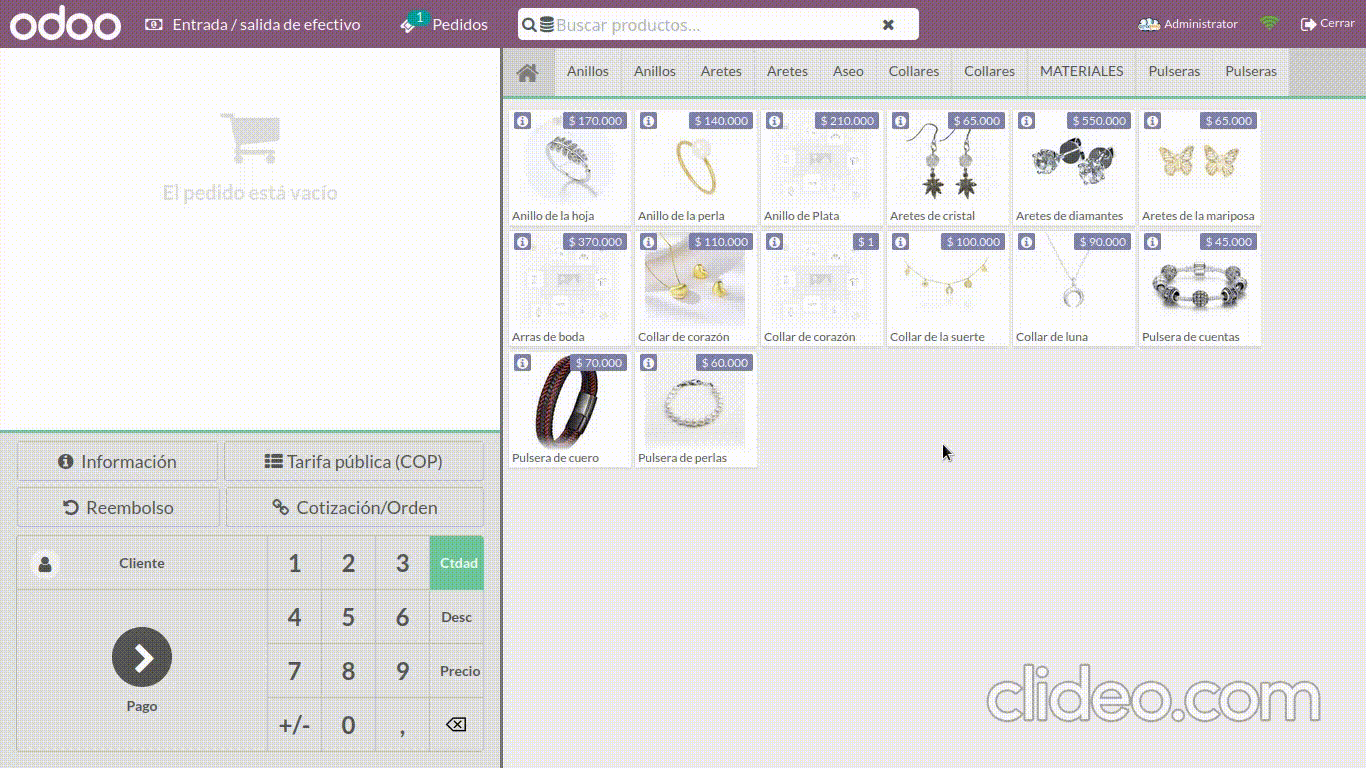Click the home category icon
The image size is (1366, 768).
point(527,72)
